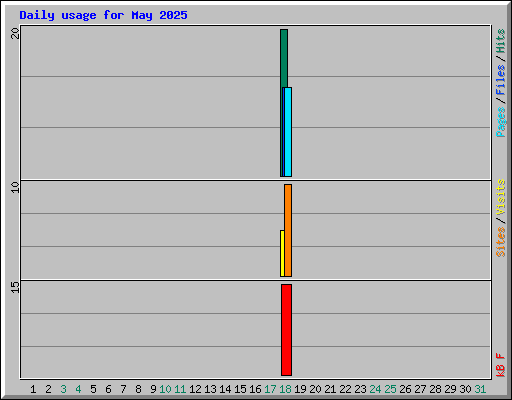This screenshot has width=512, height=400.
Task: Click day 12 on the x-axis
Action: 195,389
